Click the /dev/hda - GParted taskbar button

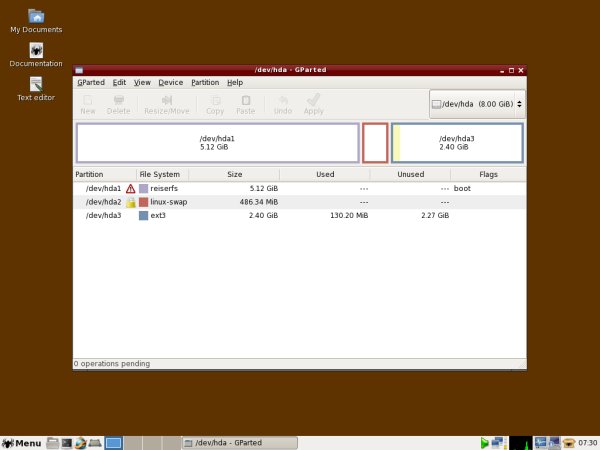click(x=240, y=442)
